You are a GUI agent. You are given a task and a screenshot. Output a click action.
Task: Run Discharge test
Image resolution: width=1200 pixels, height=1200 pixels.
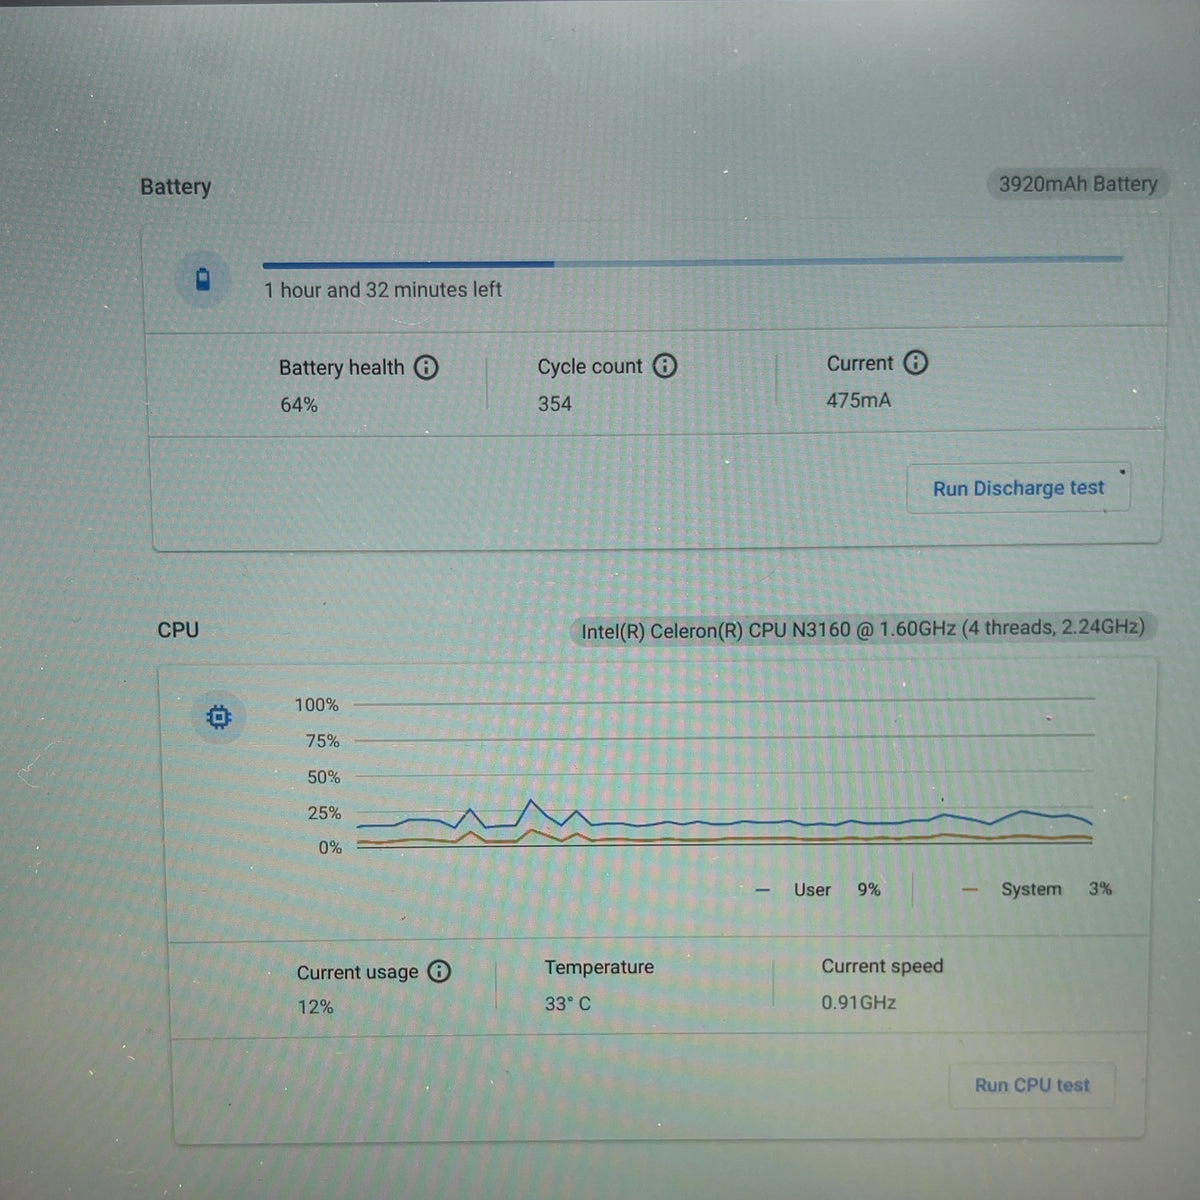click(x=1018, y=488)
